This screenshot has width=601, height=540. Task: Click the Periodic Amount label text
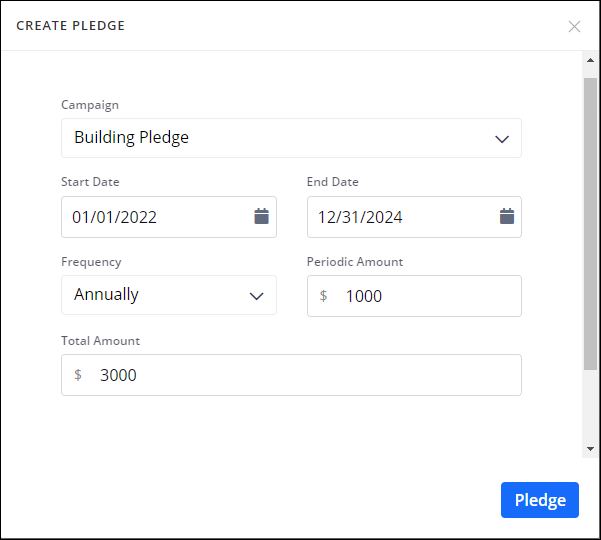click(355, 262)
